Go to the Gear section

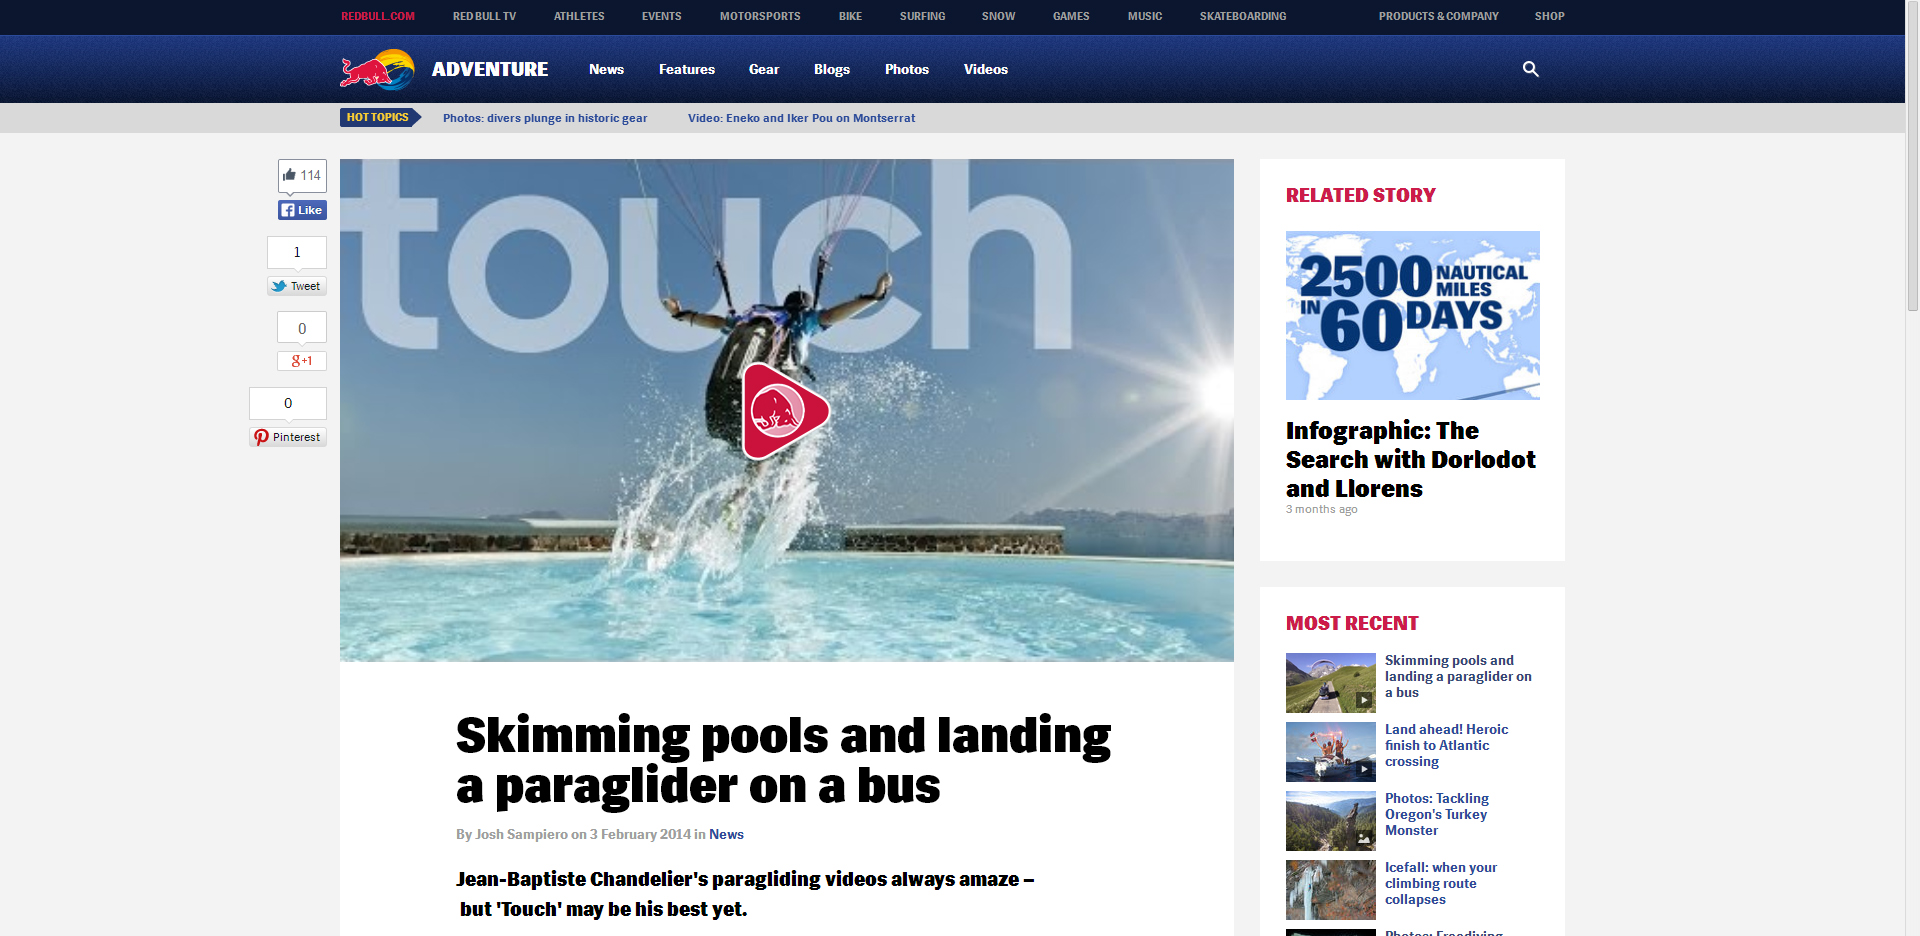[x=764, y=69]
